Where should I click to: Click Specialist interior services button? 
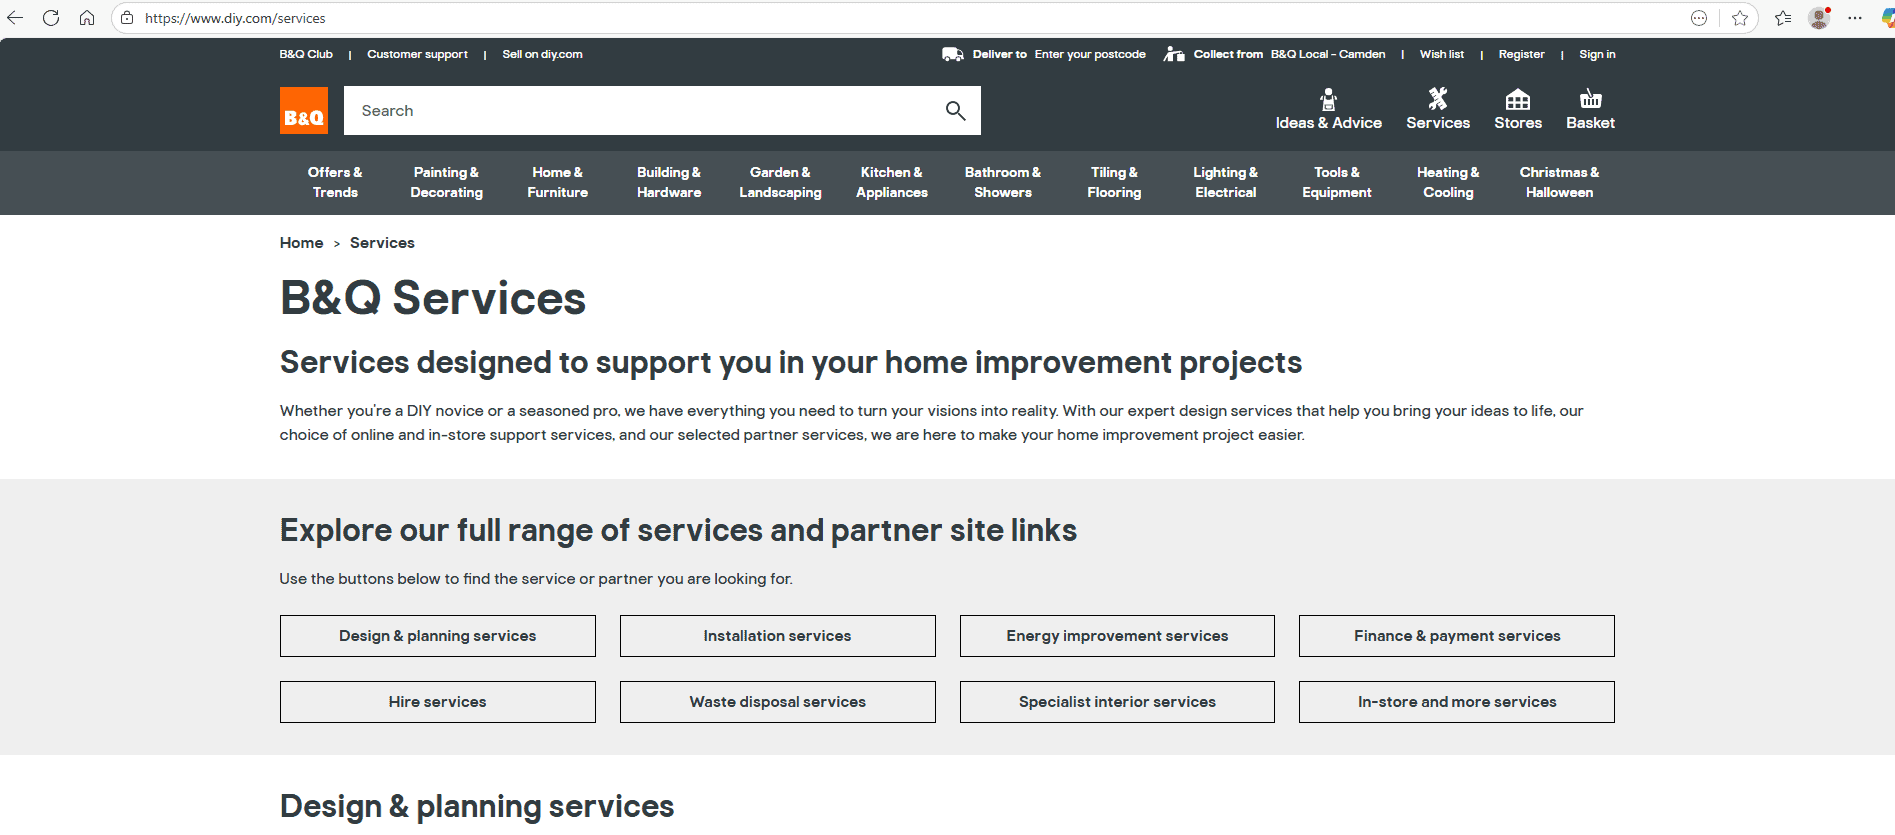[1117, 702]
